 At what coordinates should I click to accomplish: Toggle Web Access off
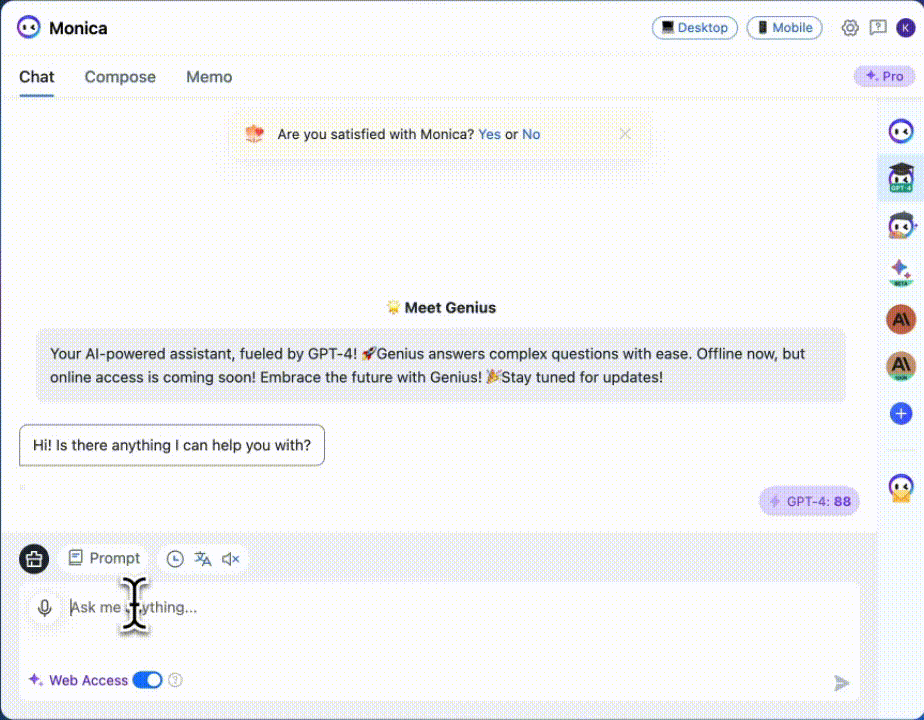pyautogui.click(x=147, y=679)
